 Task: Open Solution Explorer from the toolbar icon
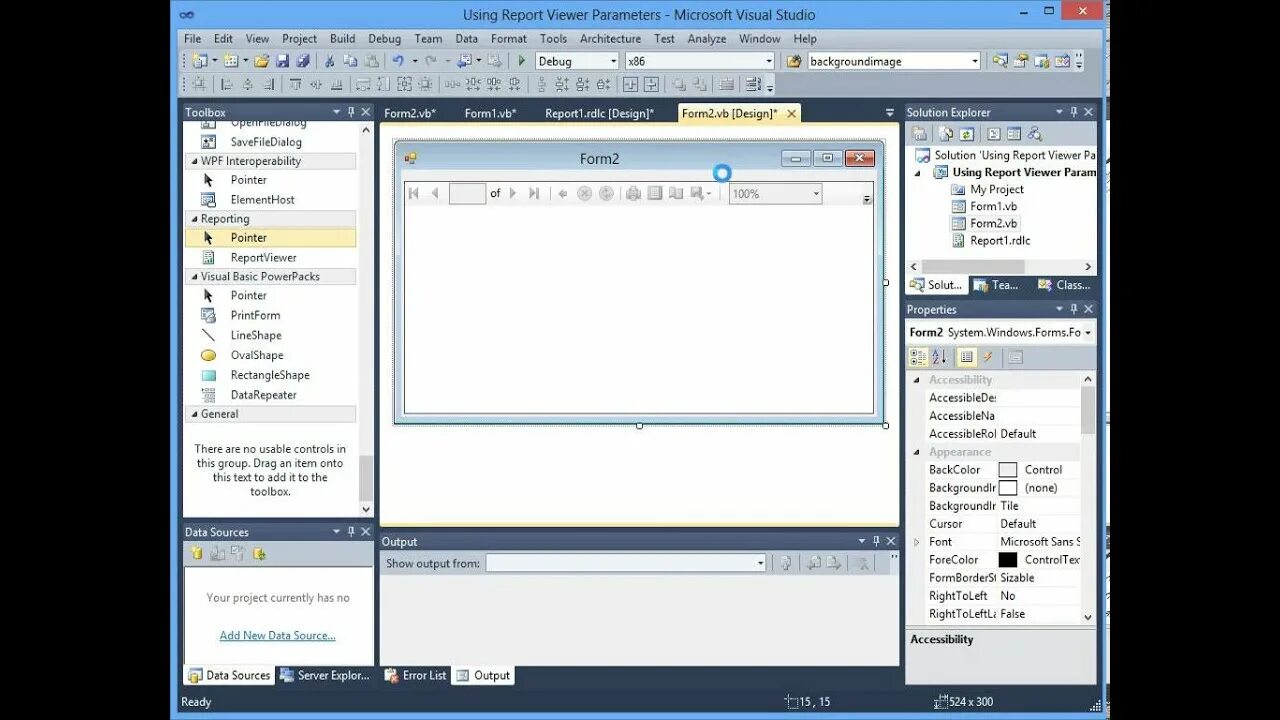tap(1000, 61)
